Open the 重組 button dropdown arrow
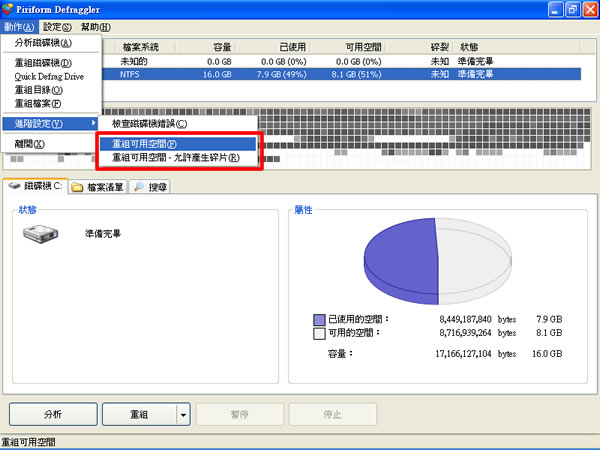The image size is (600, 450). click(183, 414)
